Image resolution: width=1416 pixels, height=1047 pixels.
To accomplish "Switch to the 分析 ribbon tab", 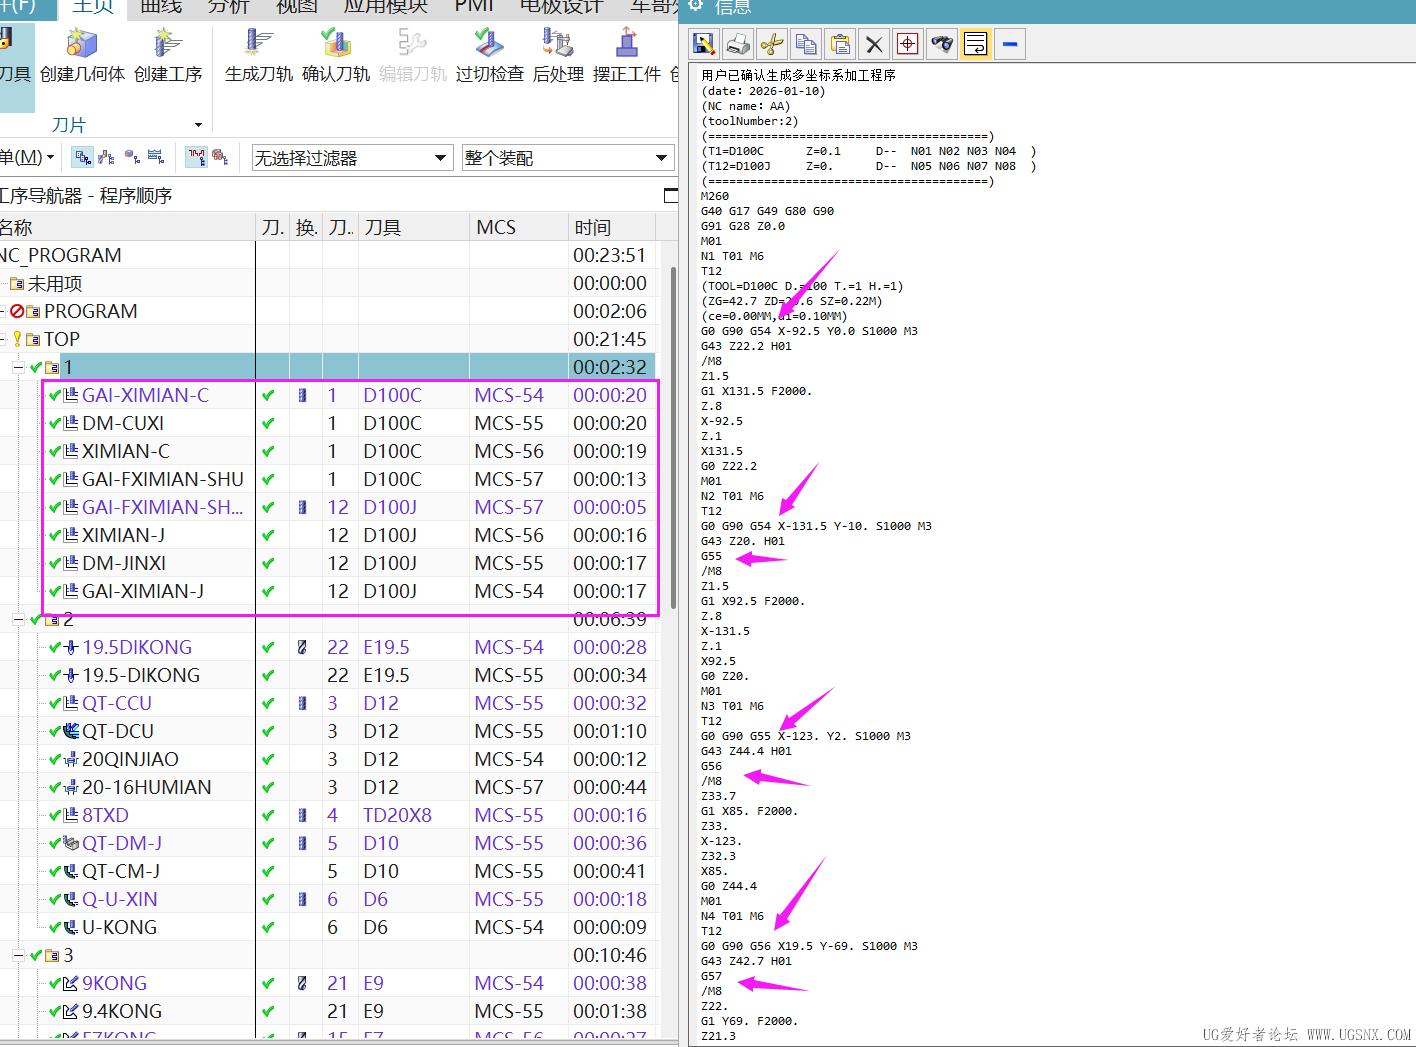I will click(228, 7).
